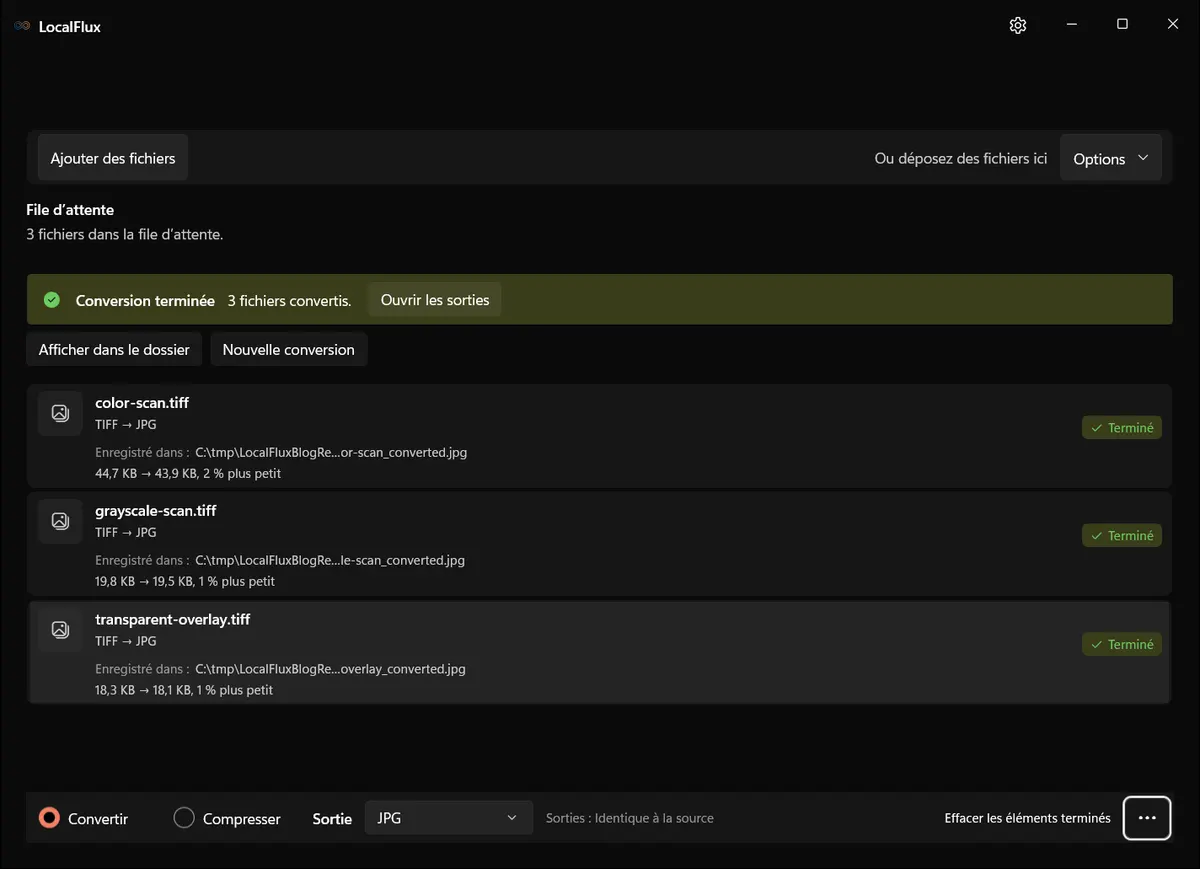The width and height of the screenshot is (1200, 869).
Task: Click the Terminé badge for transparent-overlay.tiff
Action: pyautogui.click(x=1122, y=645)
